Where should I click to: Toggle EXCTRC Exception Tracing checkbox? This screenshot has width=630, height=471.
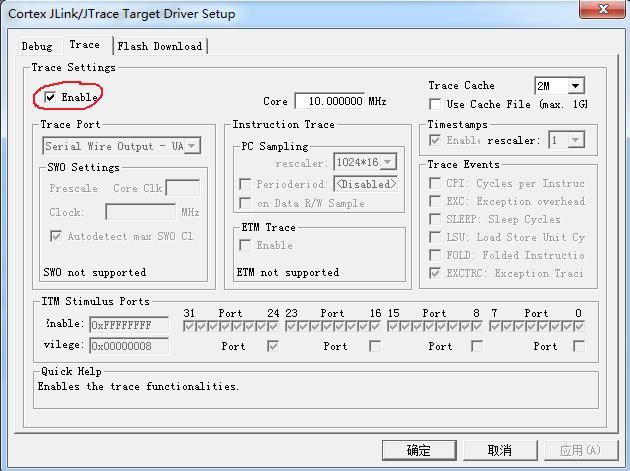click(435, 273)
